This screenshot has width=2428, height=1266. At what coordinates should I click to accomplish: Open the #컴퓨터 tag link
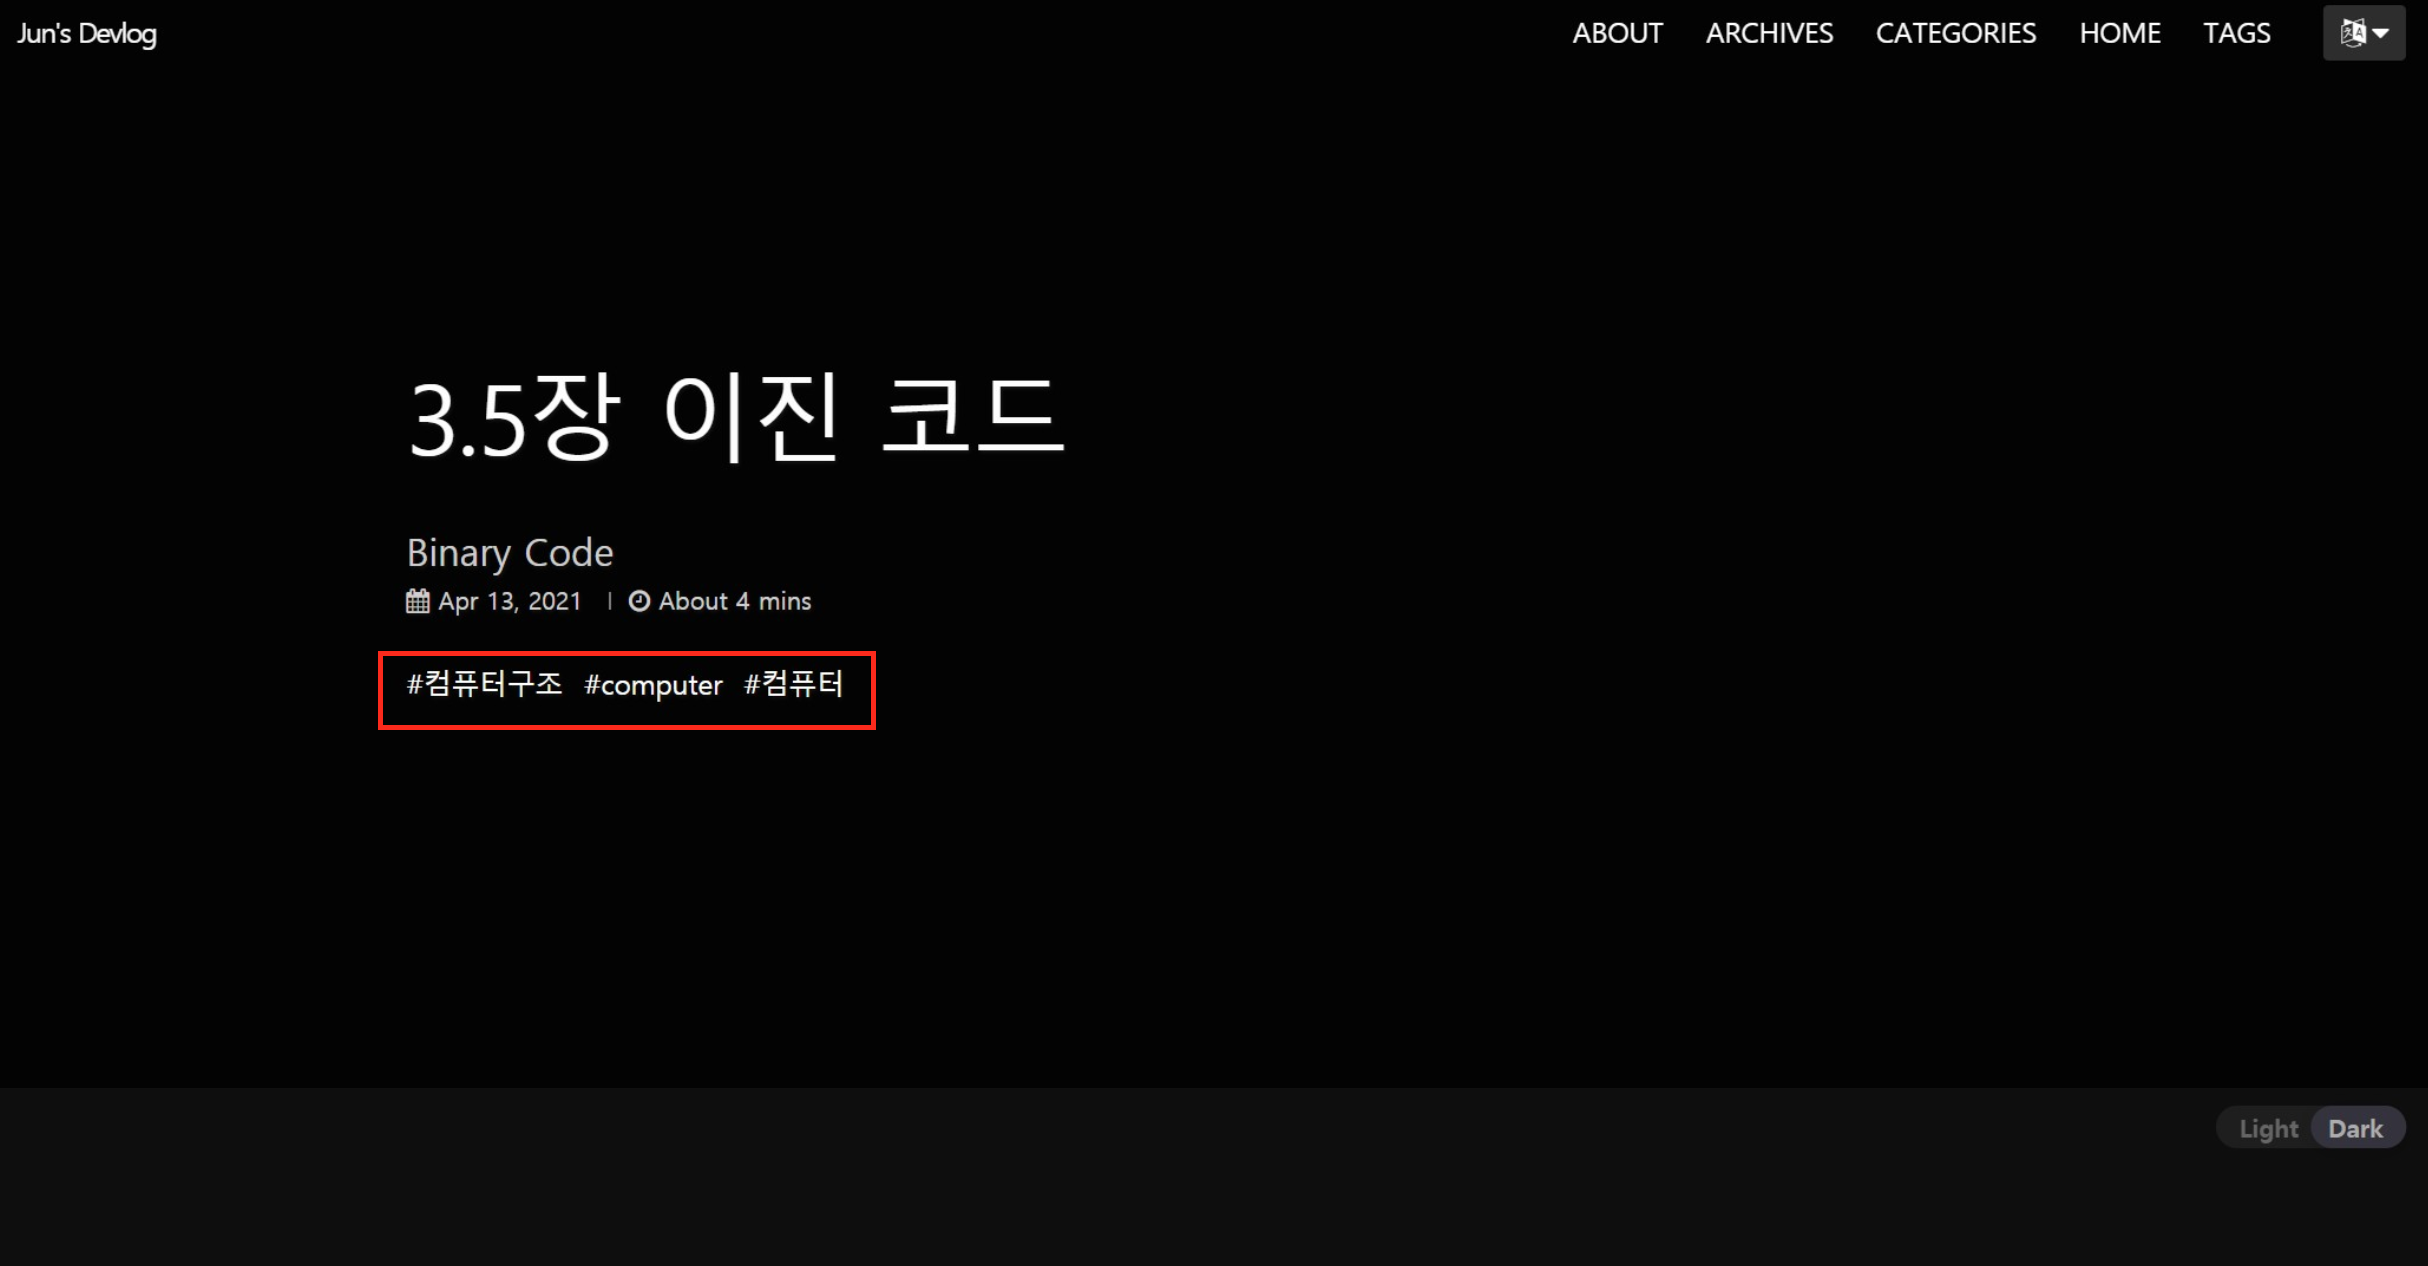(x=793, y=685)
